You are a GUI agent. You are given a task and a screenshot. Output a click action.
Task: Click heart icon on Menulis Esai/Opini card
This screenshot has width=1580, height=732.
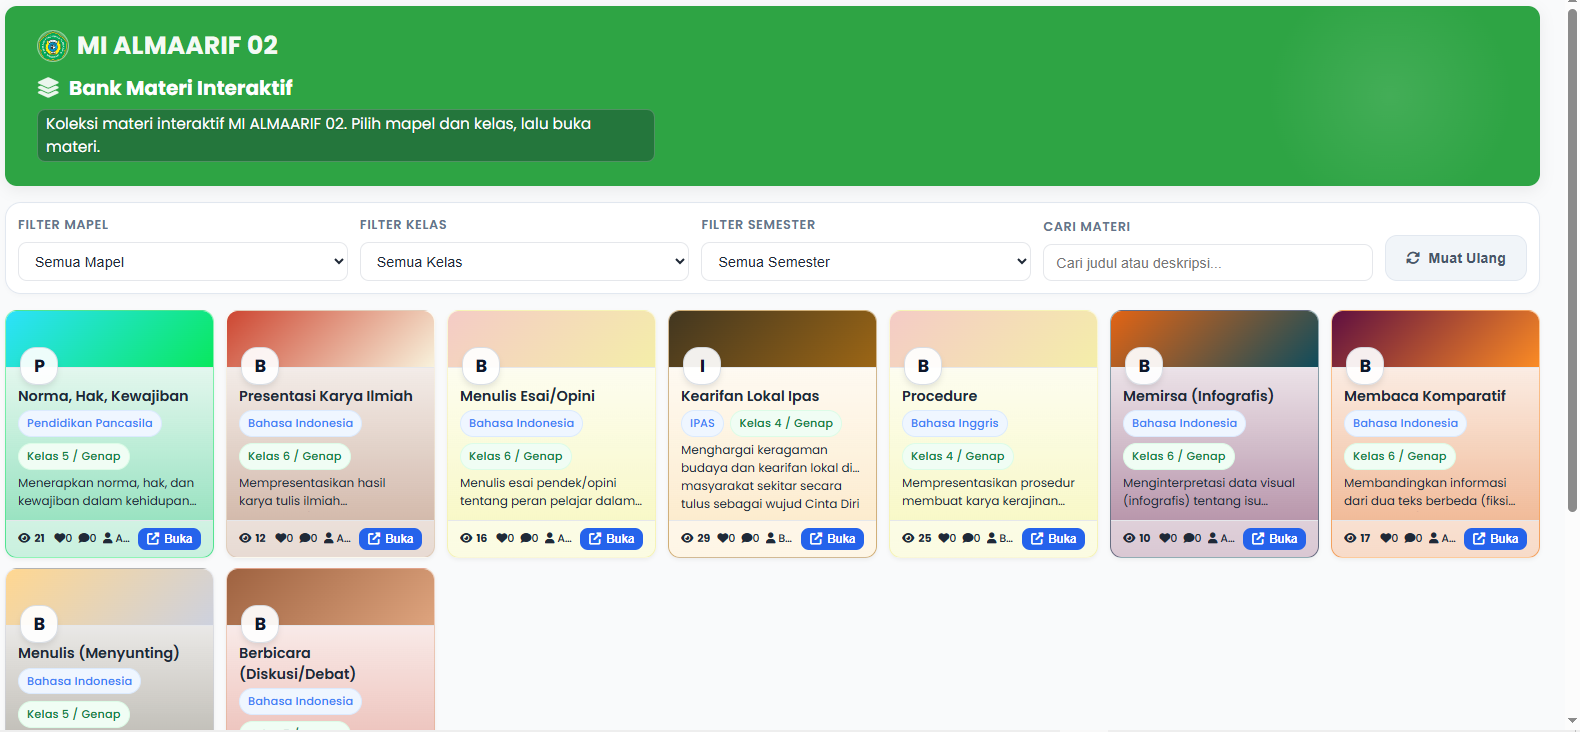[501, 538]
